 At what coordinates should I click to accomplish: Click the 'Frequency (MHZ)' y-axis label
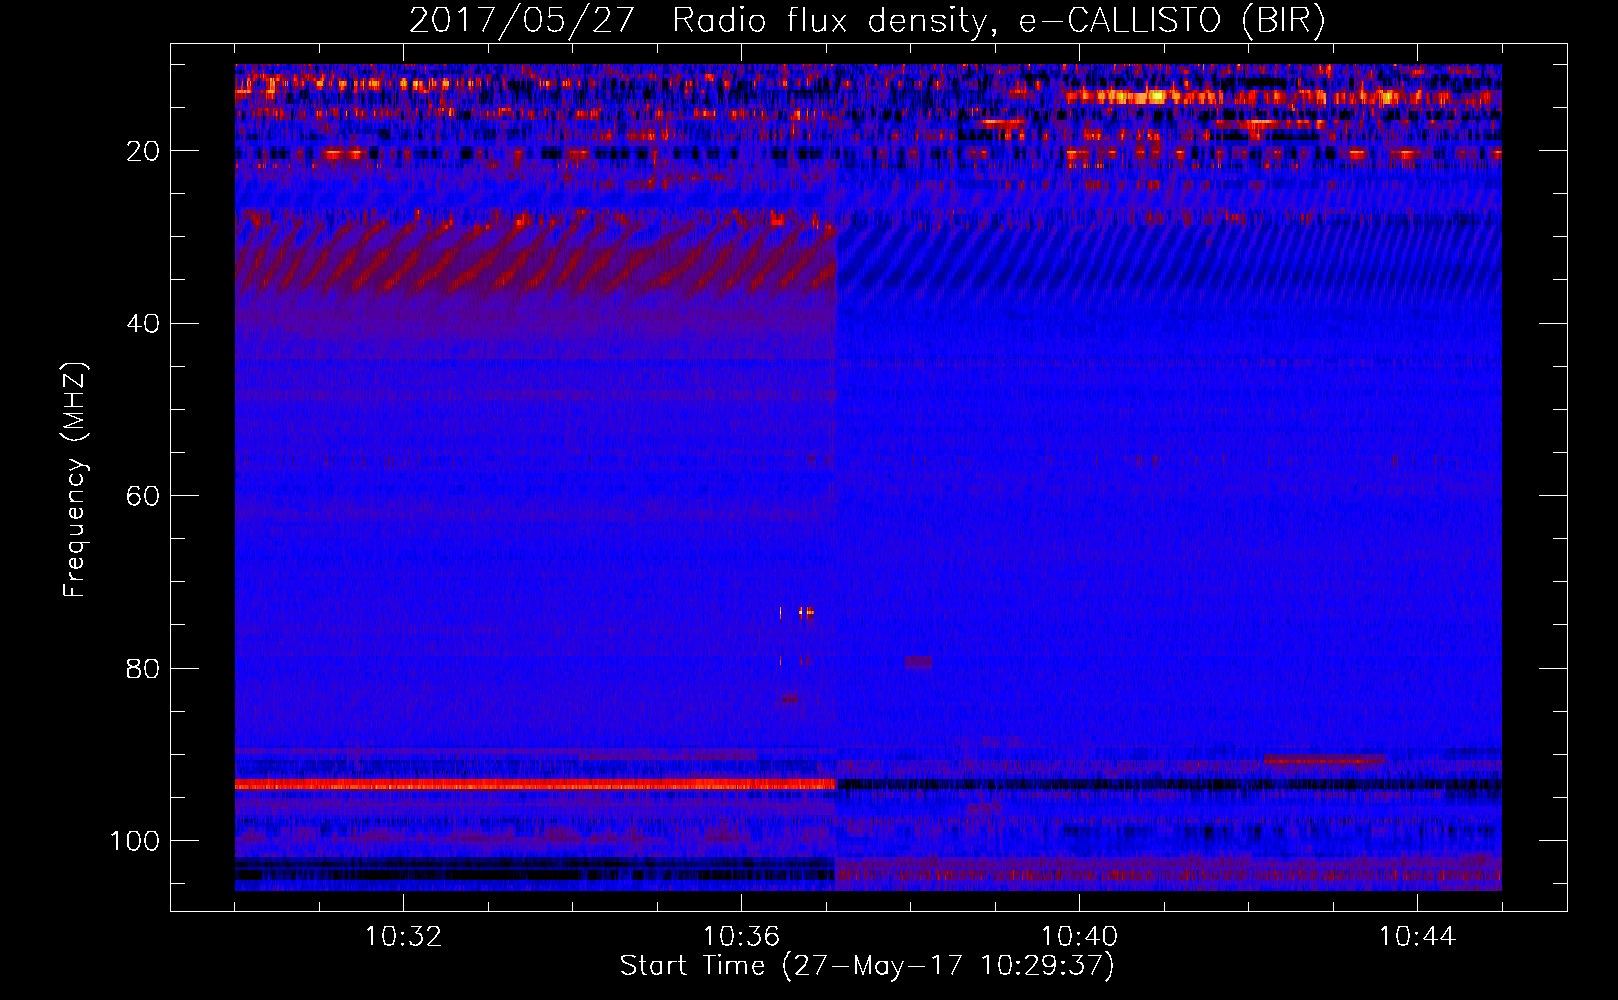pyautogui.click(x=75, y=480)
